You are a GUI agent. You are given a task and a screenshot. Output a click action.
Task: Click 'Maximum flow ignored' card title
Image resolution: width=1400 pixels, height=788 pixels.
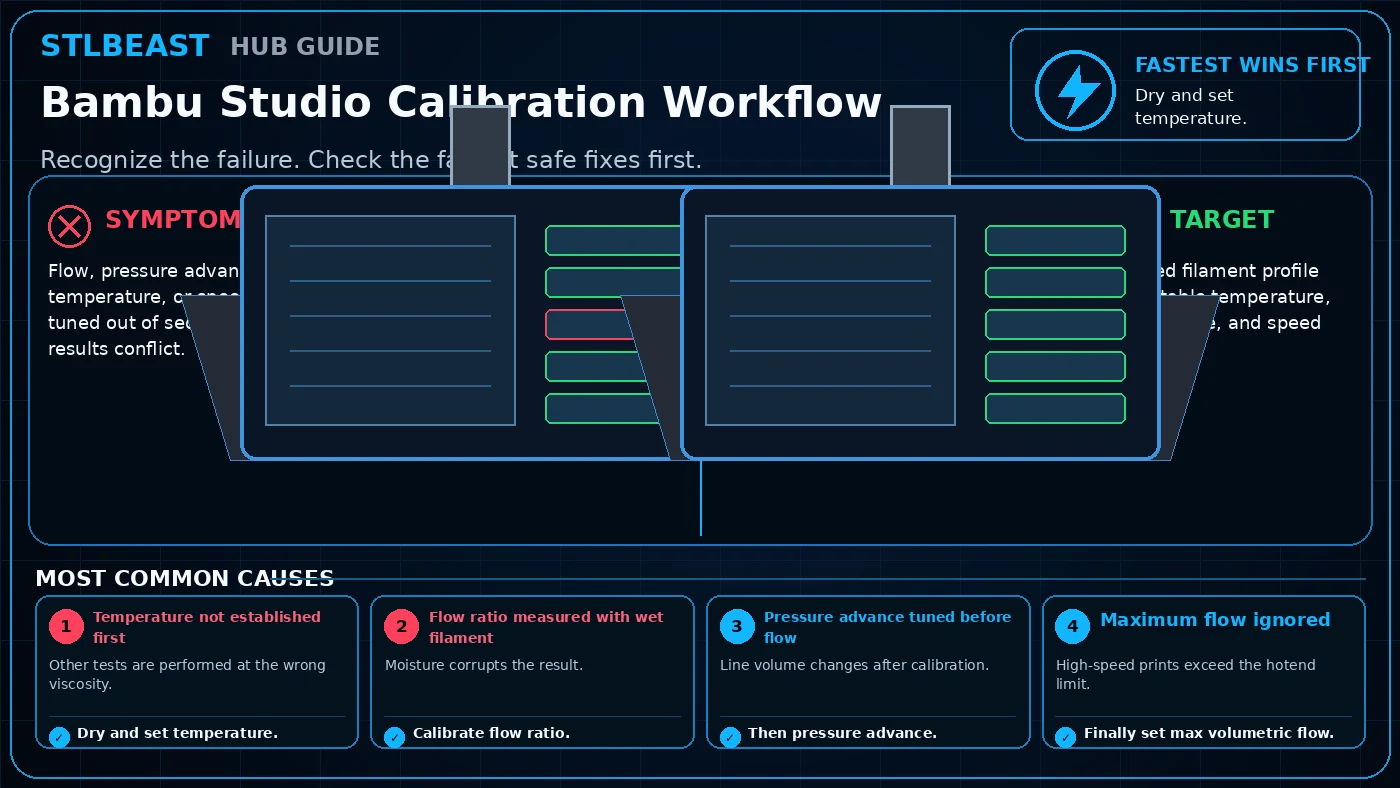pos(1215,620)
